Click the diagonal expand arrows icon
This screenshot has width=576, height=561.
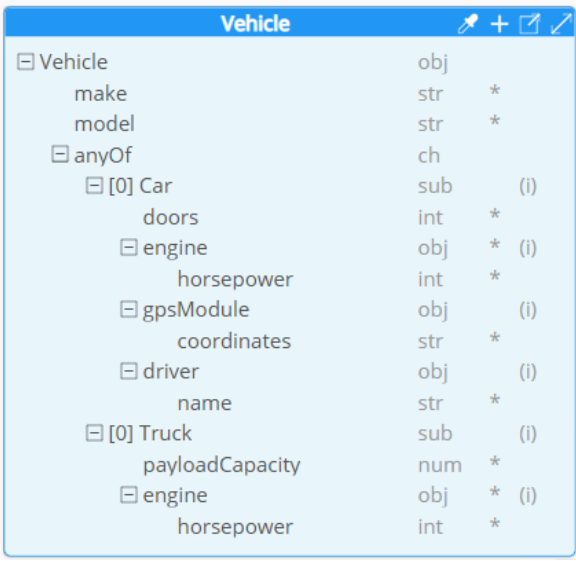click(x=561, y=24)
